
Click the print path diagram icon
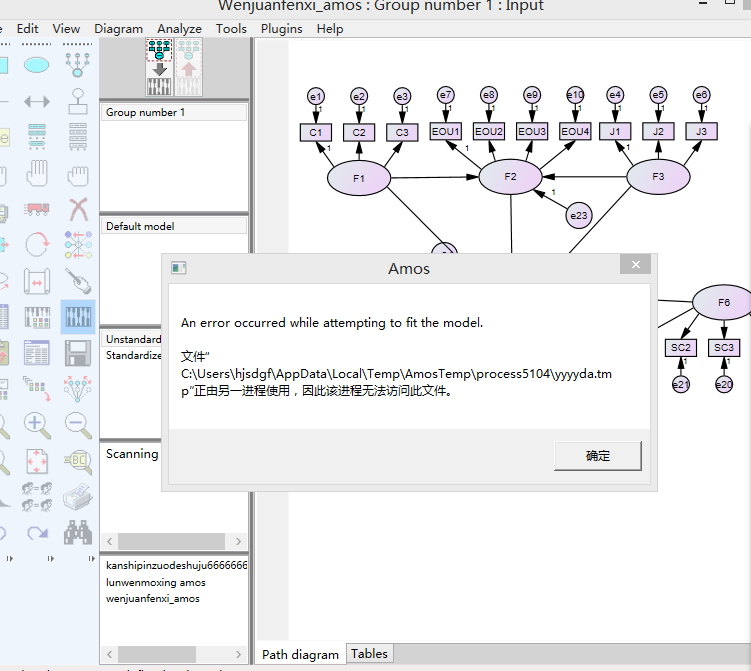(78, 497)
